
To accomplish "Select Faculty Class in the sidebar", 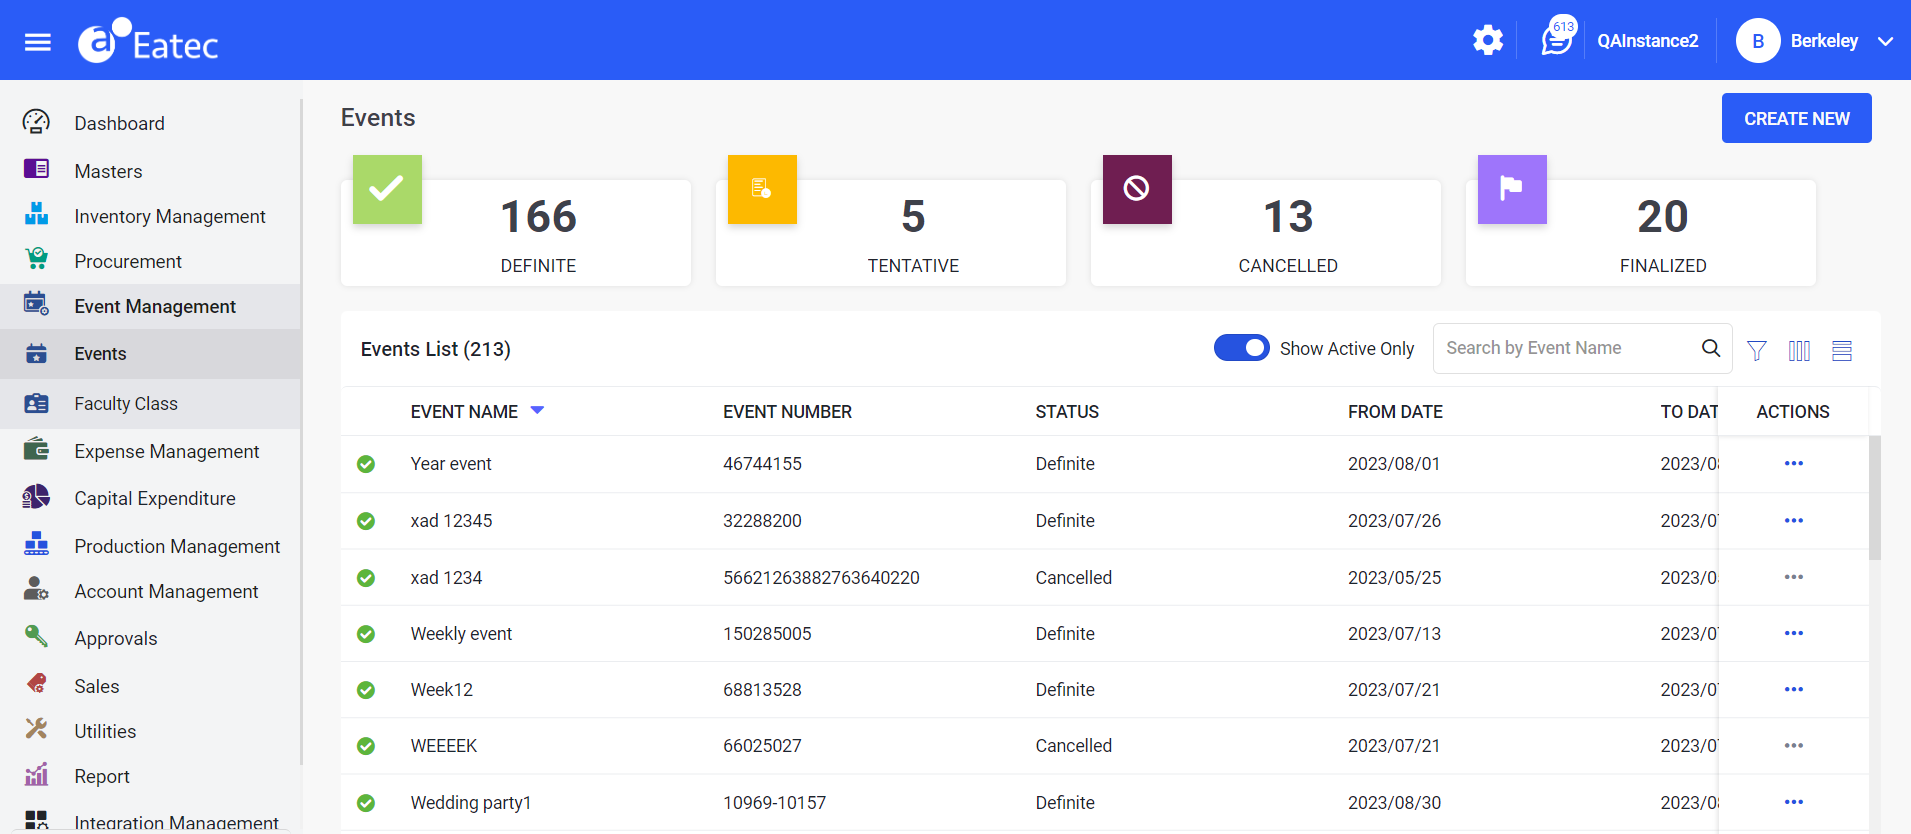I will click(126, 404).
